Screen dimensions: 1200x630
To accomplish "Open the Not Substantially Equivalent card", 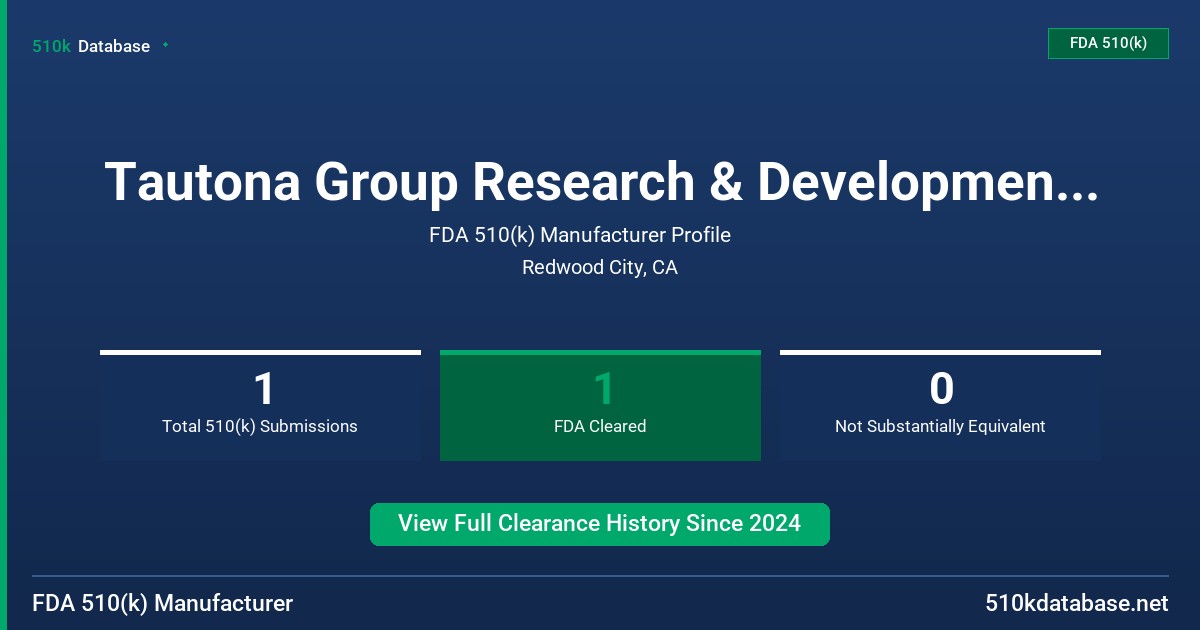I will click(x=940, y=405).
